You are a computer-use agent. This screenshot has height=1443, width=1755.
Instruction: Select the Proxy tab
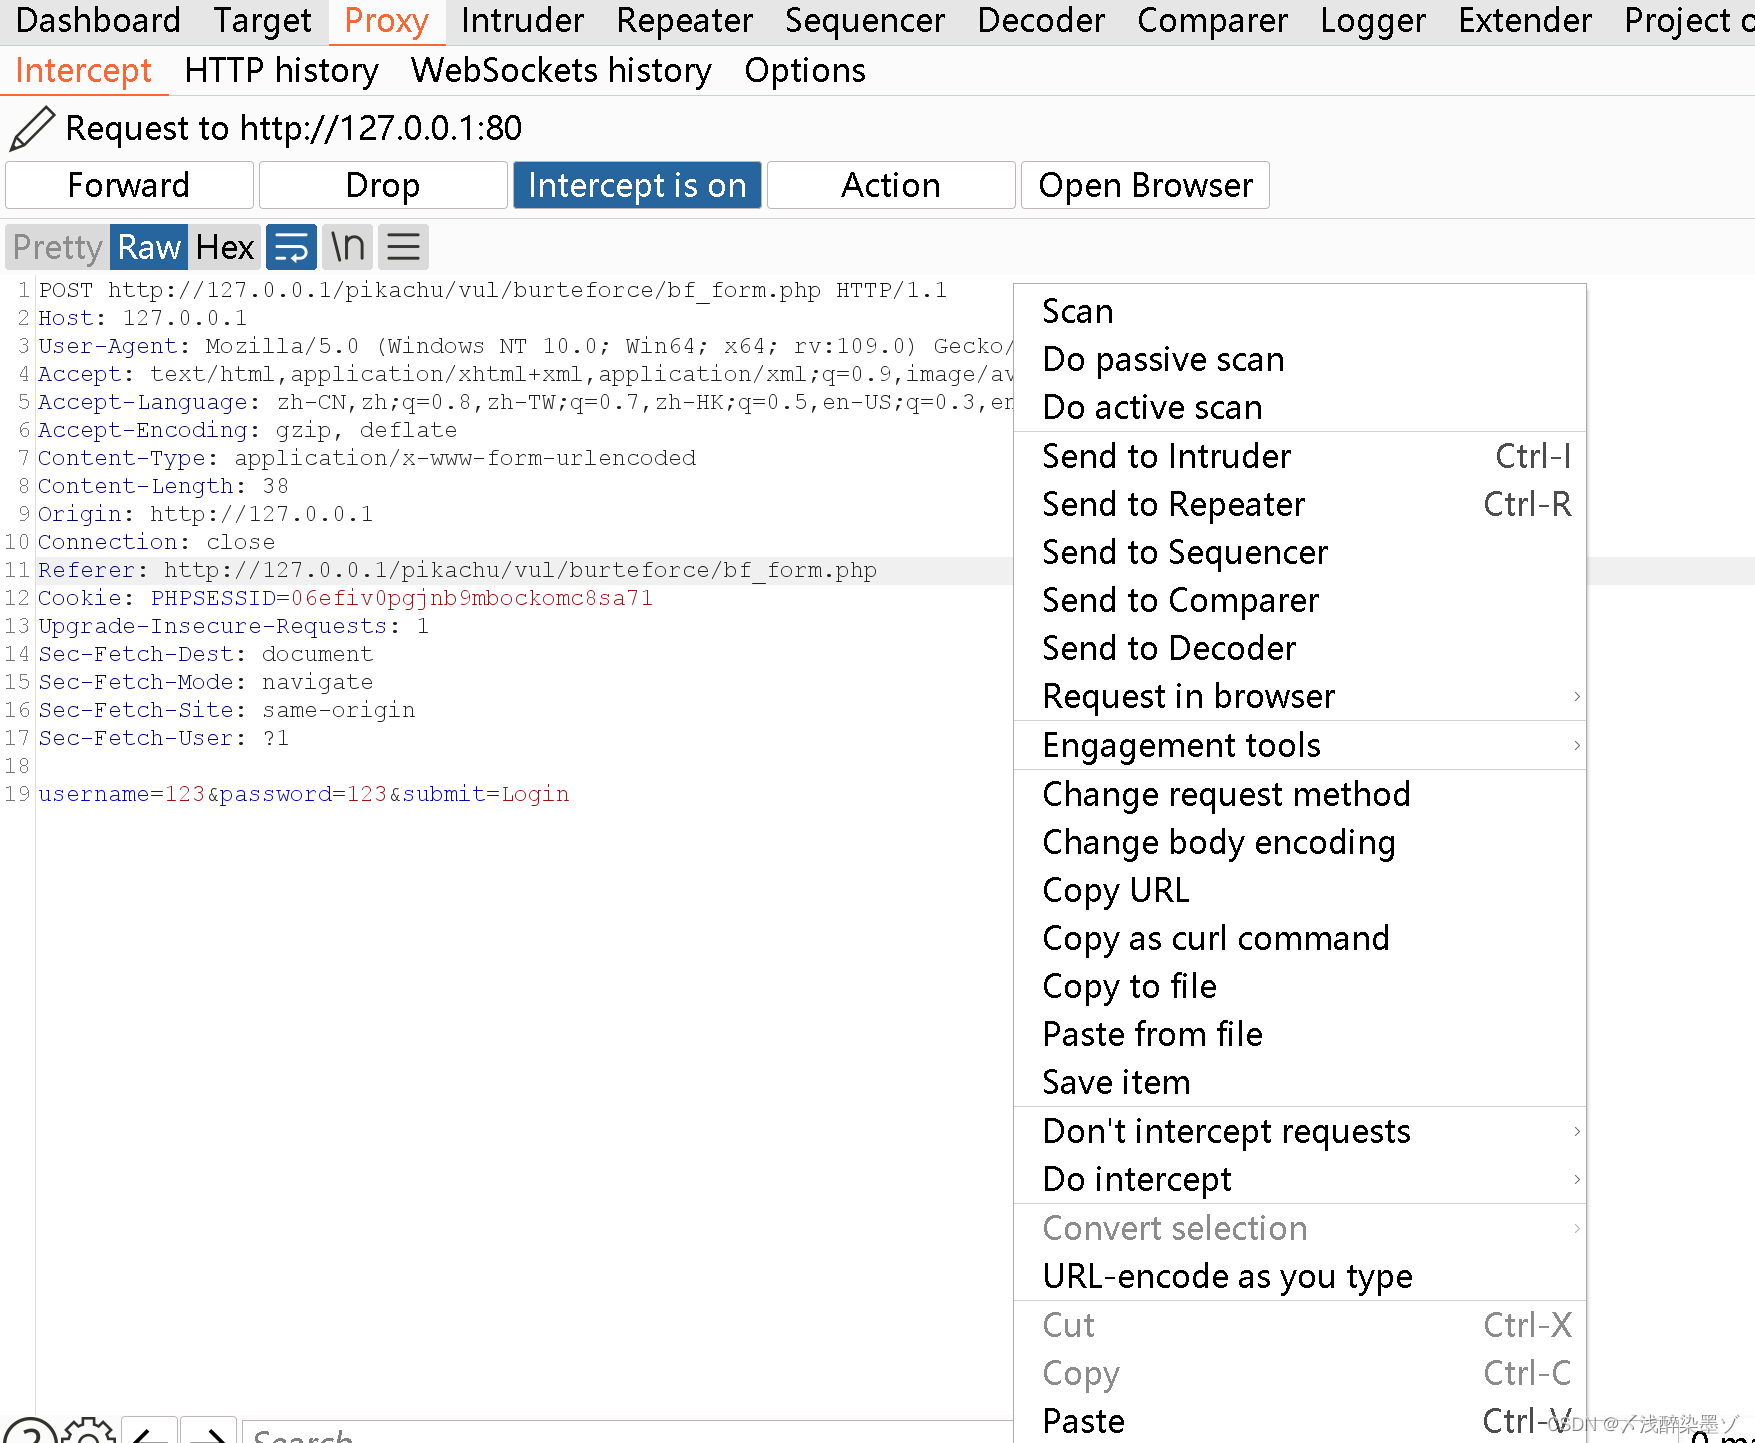(x=386, y=21)
